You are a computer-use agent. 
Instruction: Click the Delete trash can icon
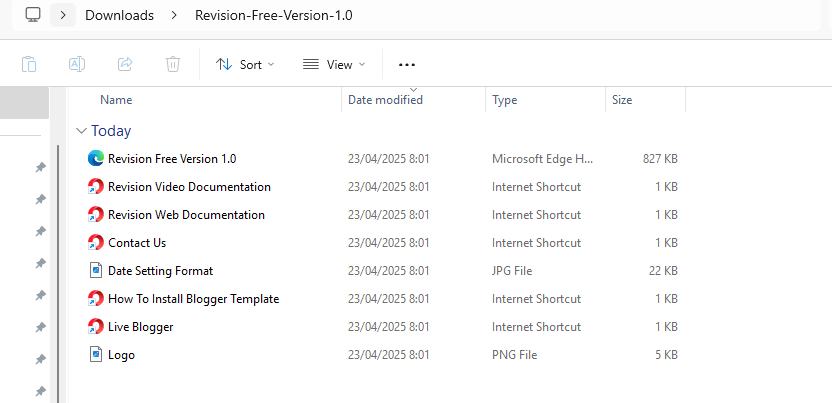[172, 64]
